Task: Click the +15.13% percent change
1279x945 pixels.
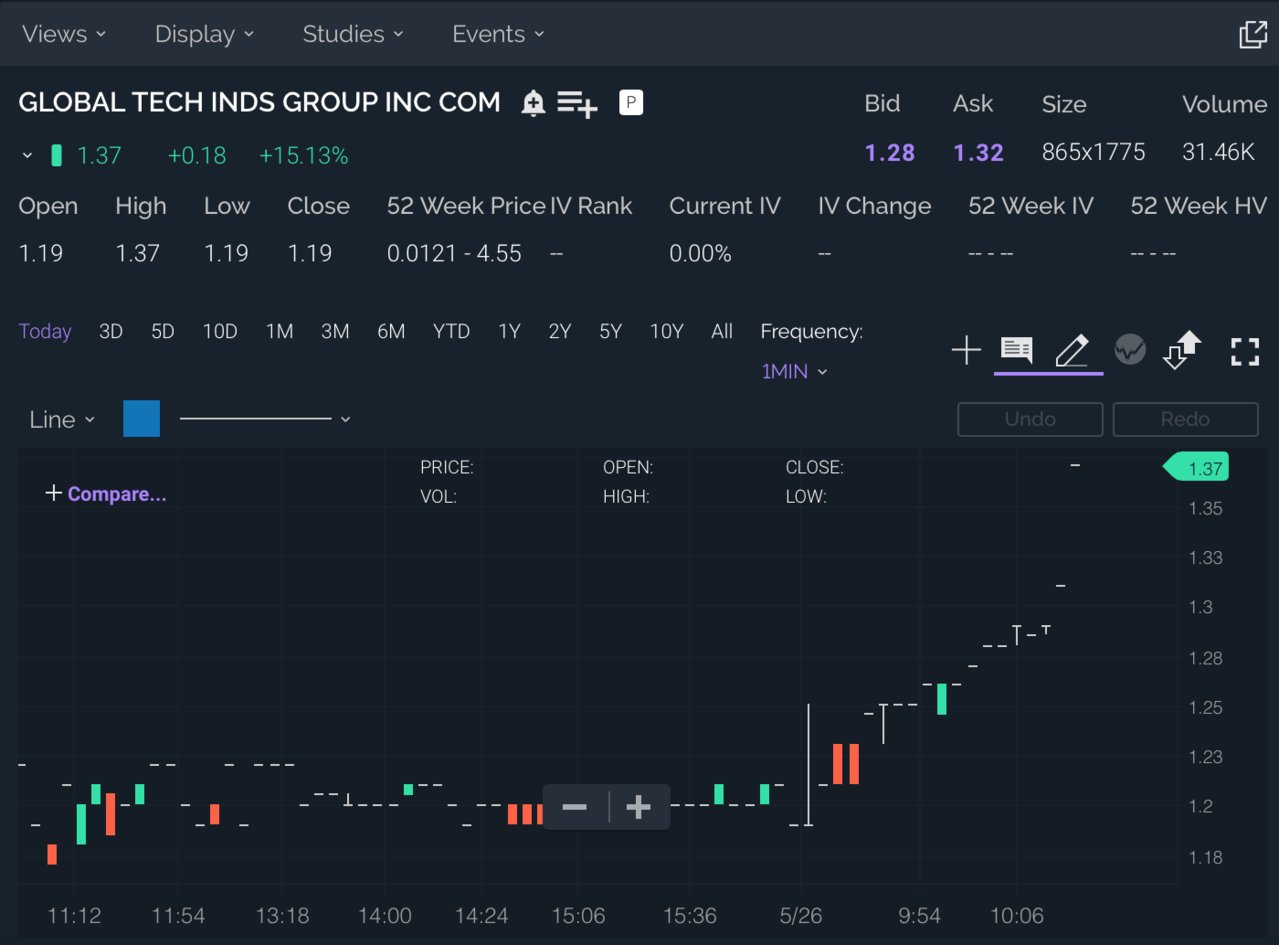Action: click(x=304, y=156)
